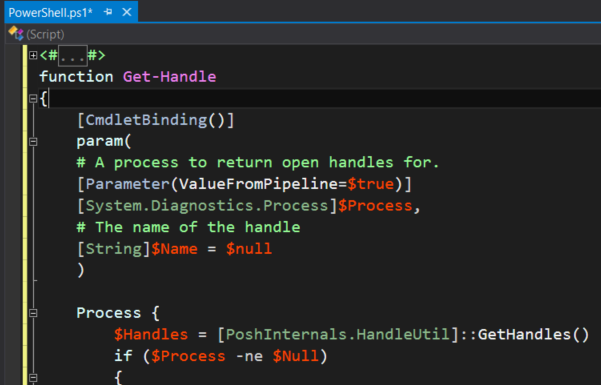Click the script icon beside (Script)
The width and height of the screenshot is (601, 385).
coord(16,33)
